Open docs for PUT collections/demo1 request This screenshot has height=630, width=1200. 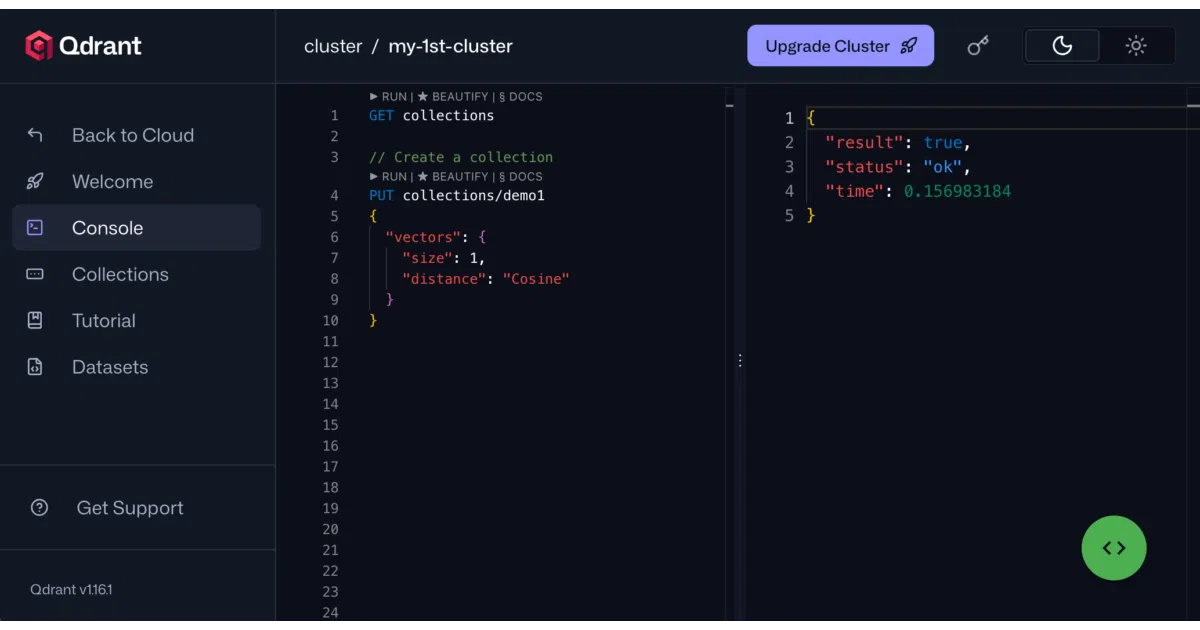[520, 177]
